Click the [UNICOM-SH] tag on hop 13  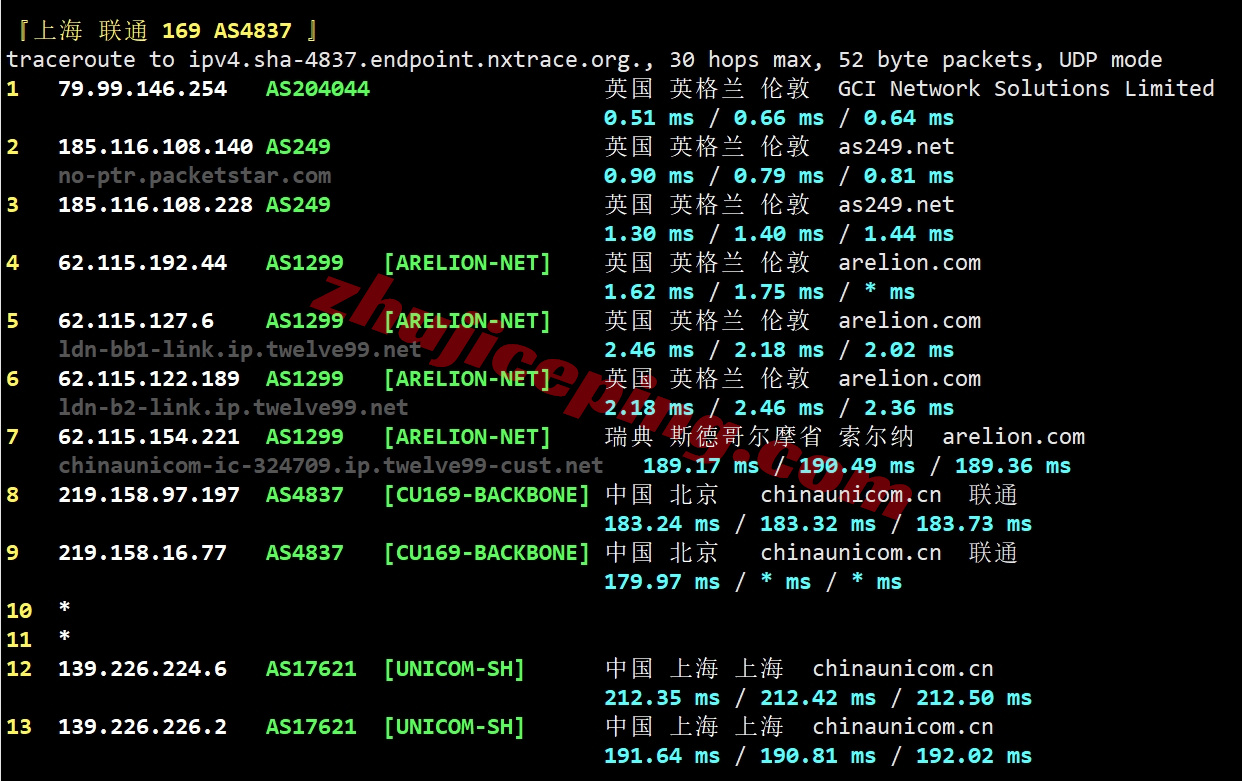coord(454,726)
